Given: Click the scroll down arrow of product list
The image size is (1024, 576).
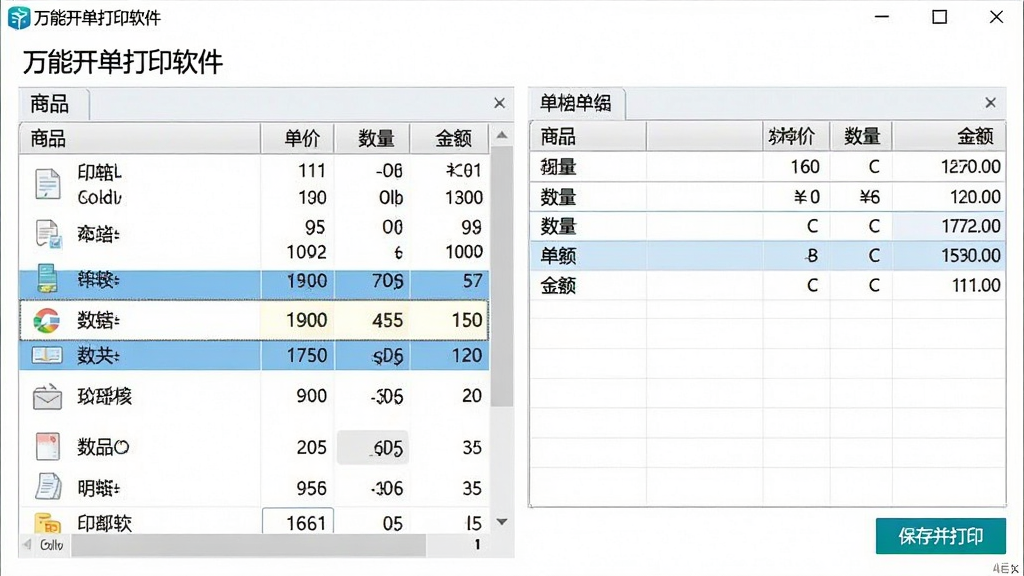Looking at the screenshot, I should (x=502, y=522).
